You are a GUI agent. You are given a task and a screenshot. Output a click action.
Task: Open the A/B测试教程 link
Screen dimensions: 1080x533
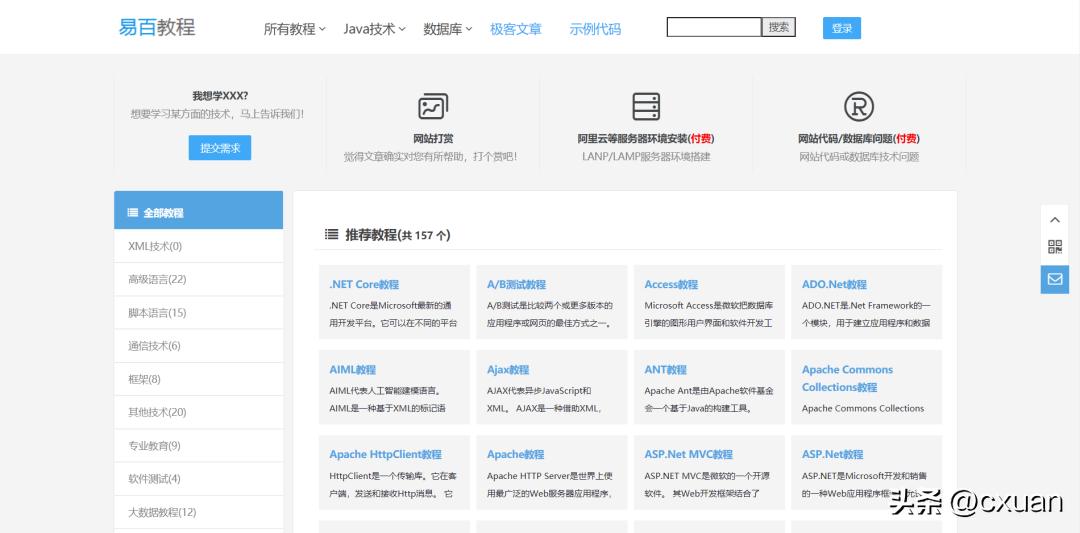pos(516,284)
